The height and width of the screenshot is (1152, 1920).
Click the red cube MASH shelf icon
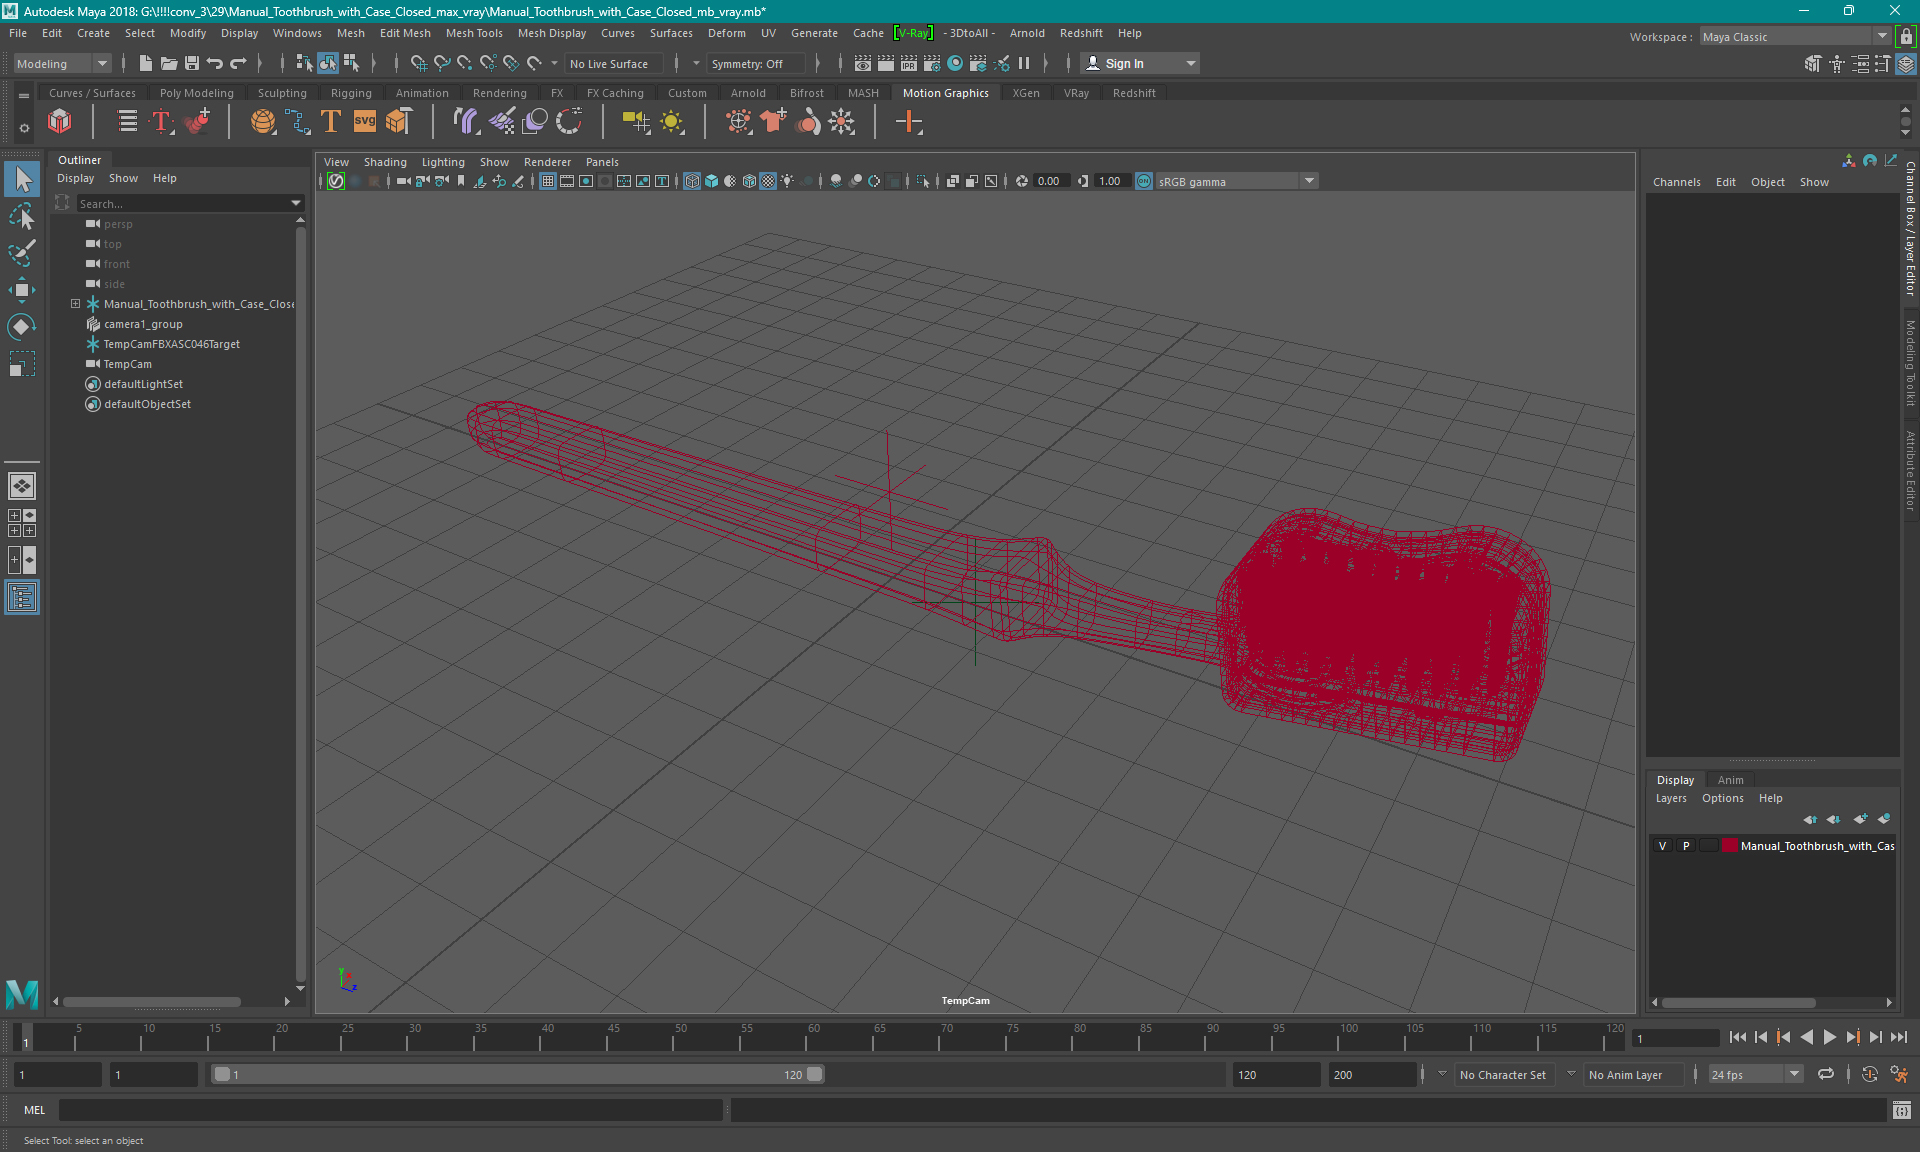pos(60,122)
